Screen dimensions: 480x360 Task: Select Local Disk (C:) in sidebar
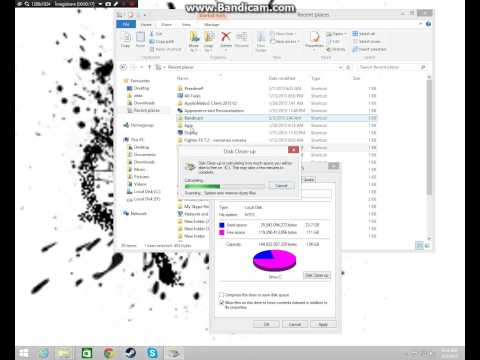point(144,192)
